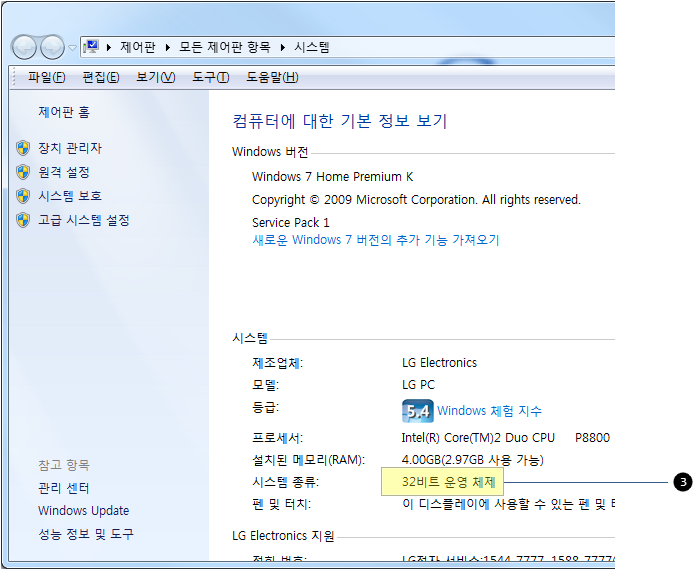Open 관리 센터 link
The image size is (694, 570).
point(64,488)
